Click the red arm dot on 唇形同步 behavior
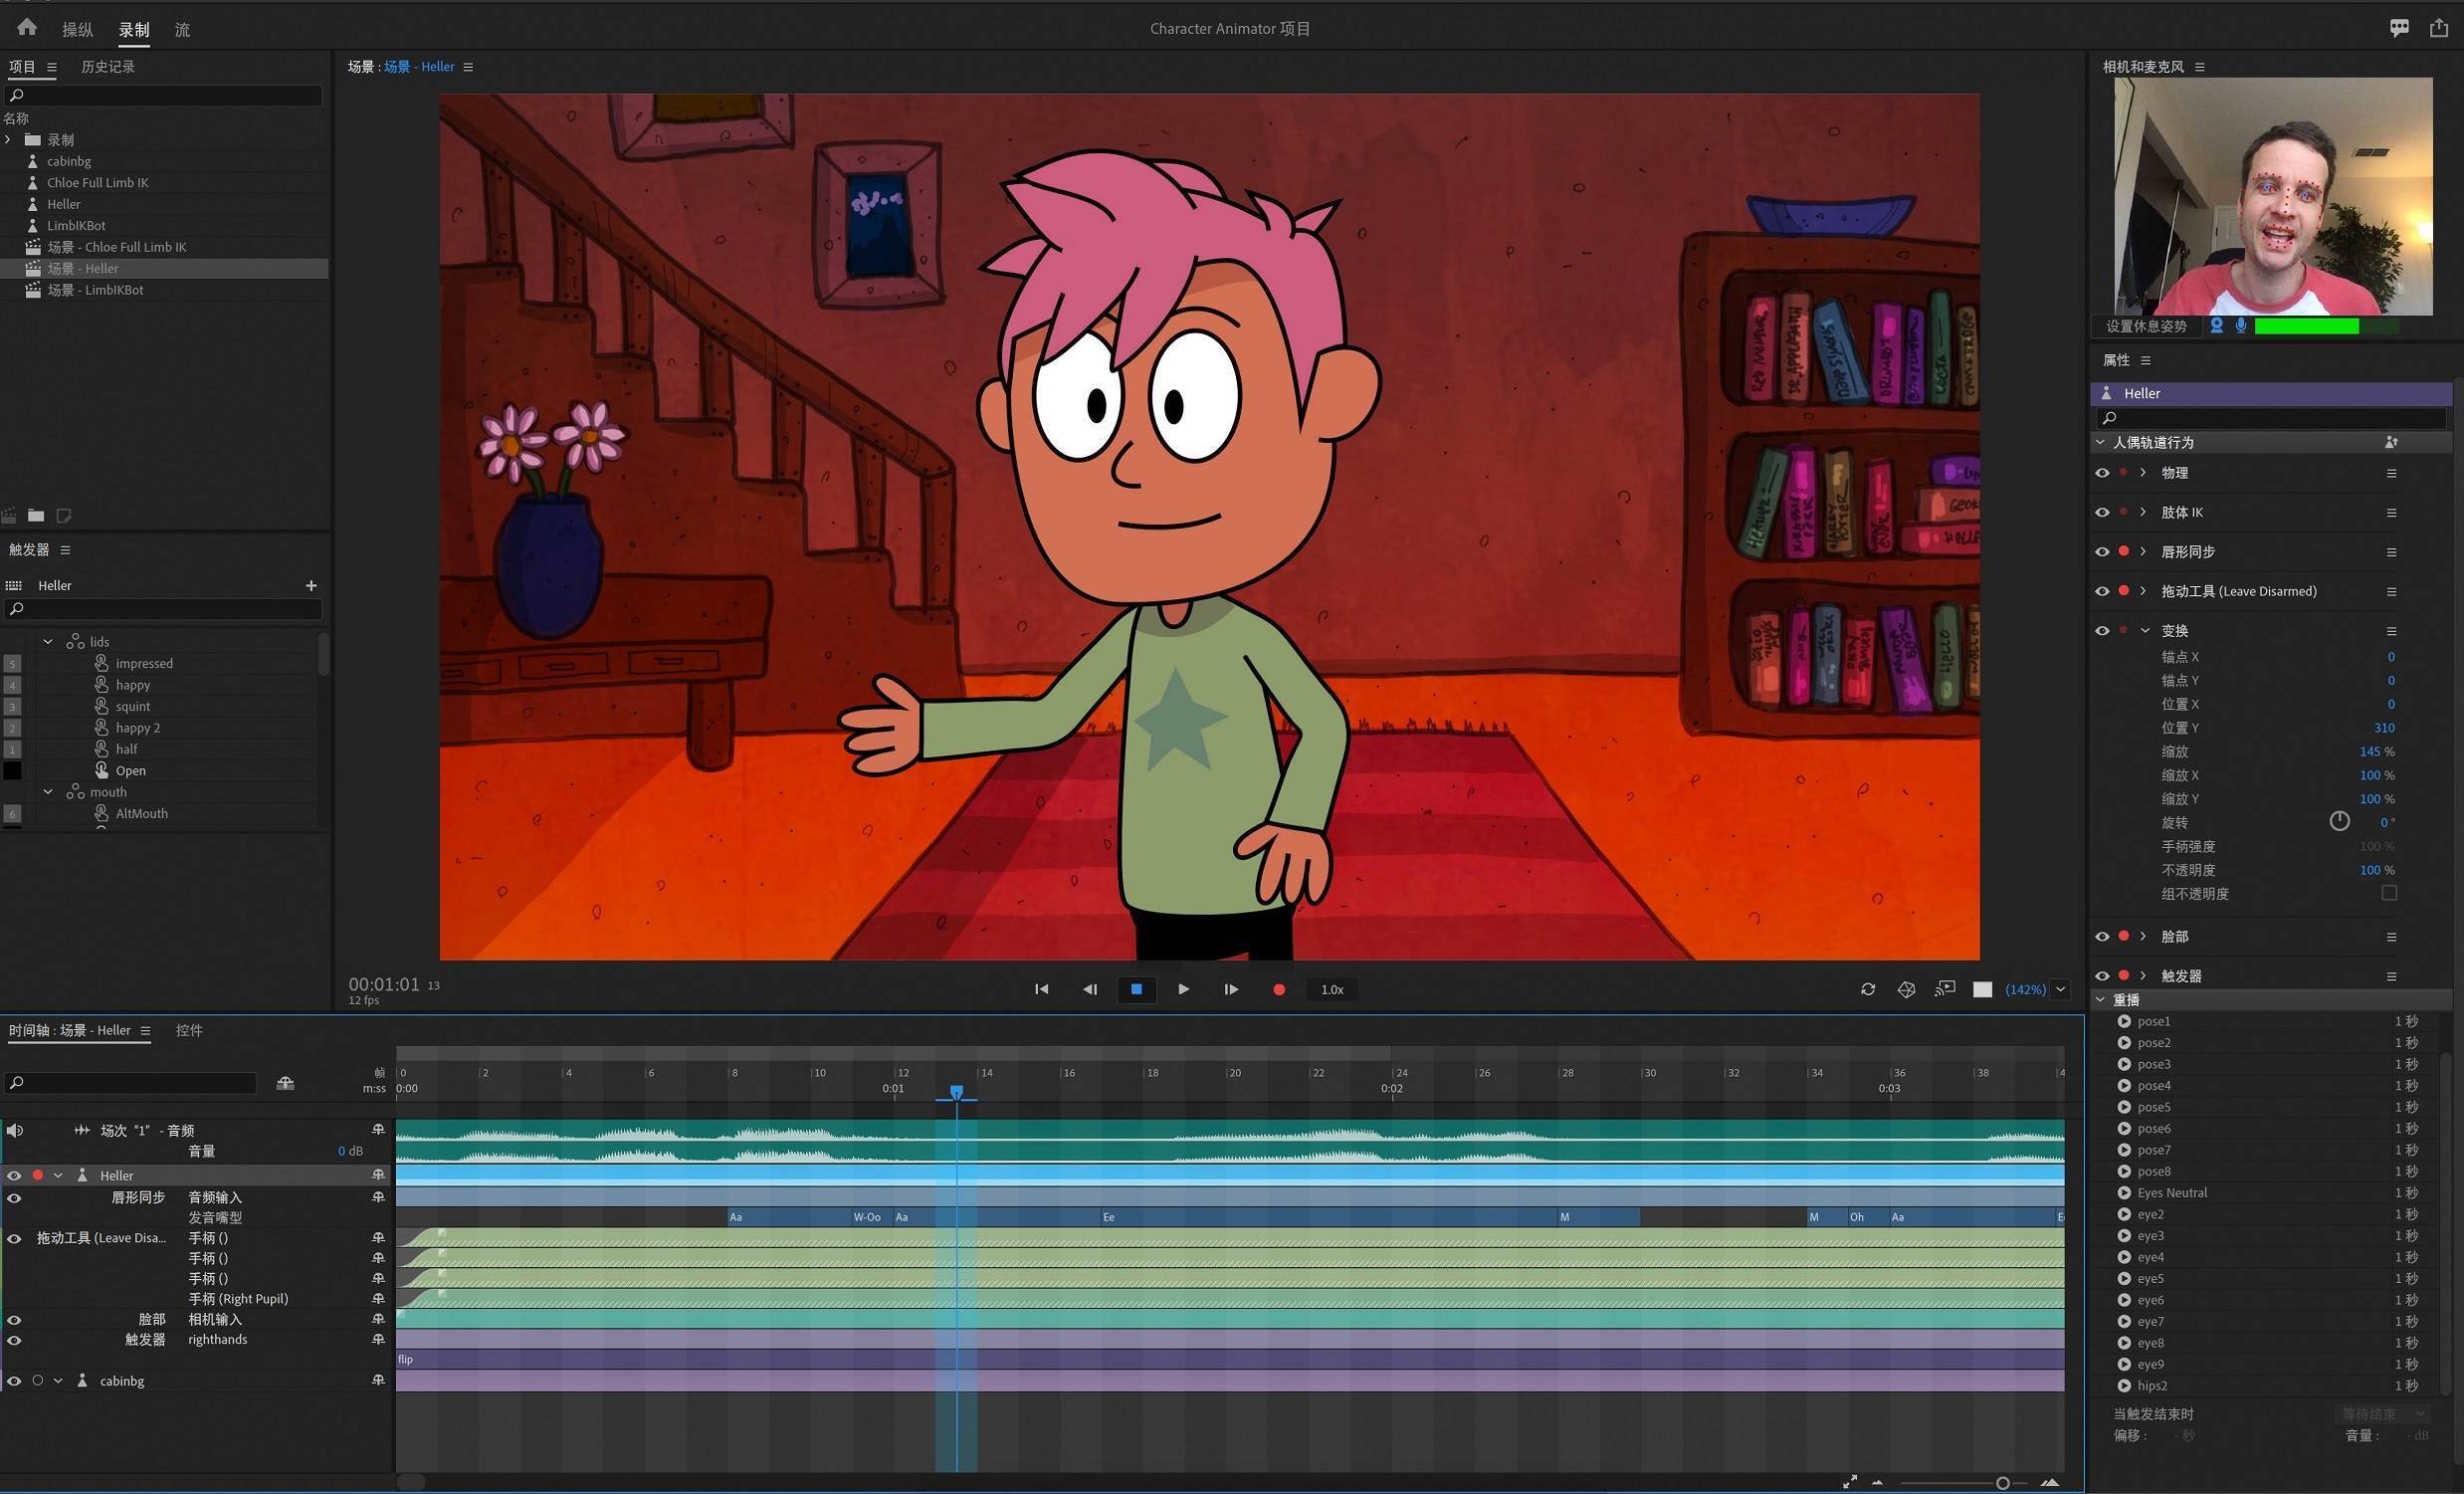Image resolution: width=2464 pixels, height=1494 pixels. pyautogui.click(x=2122, y=551)
